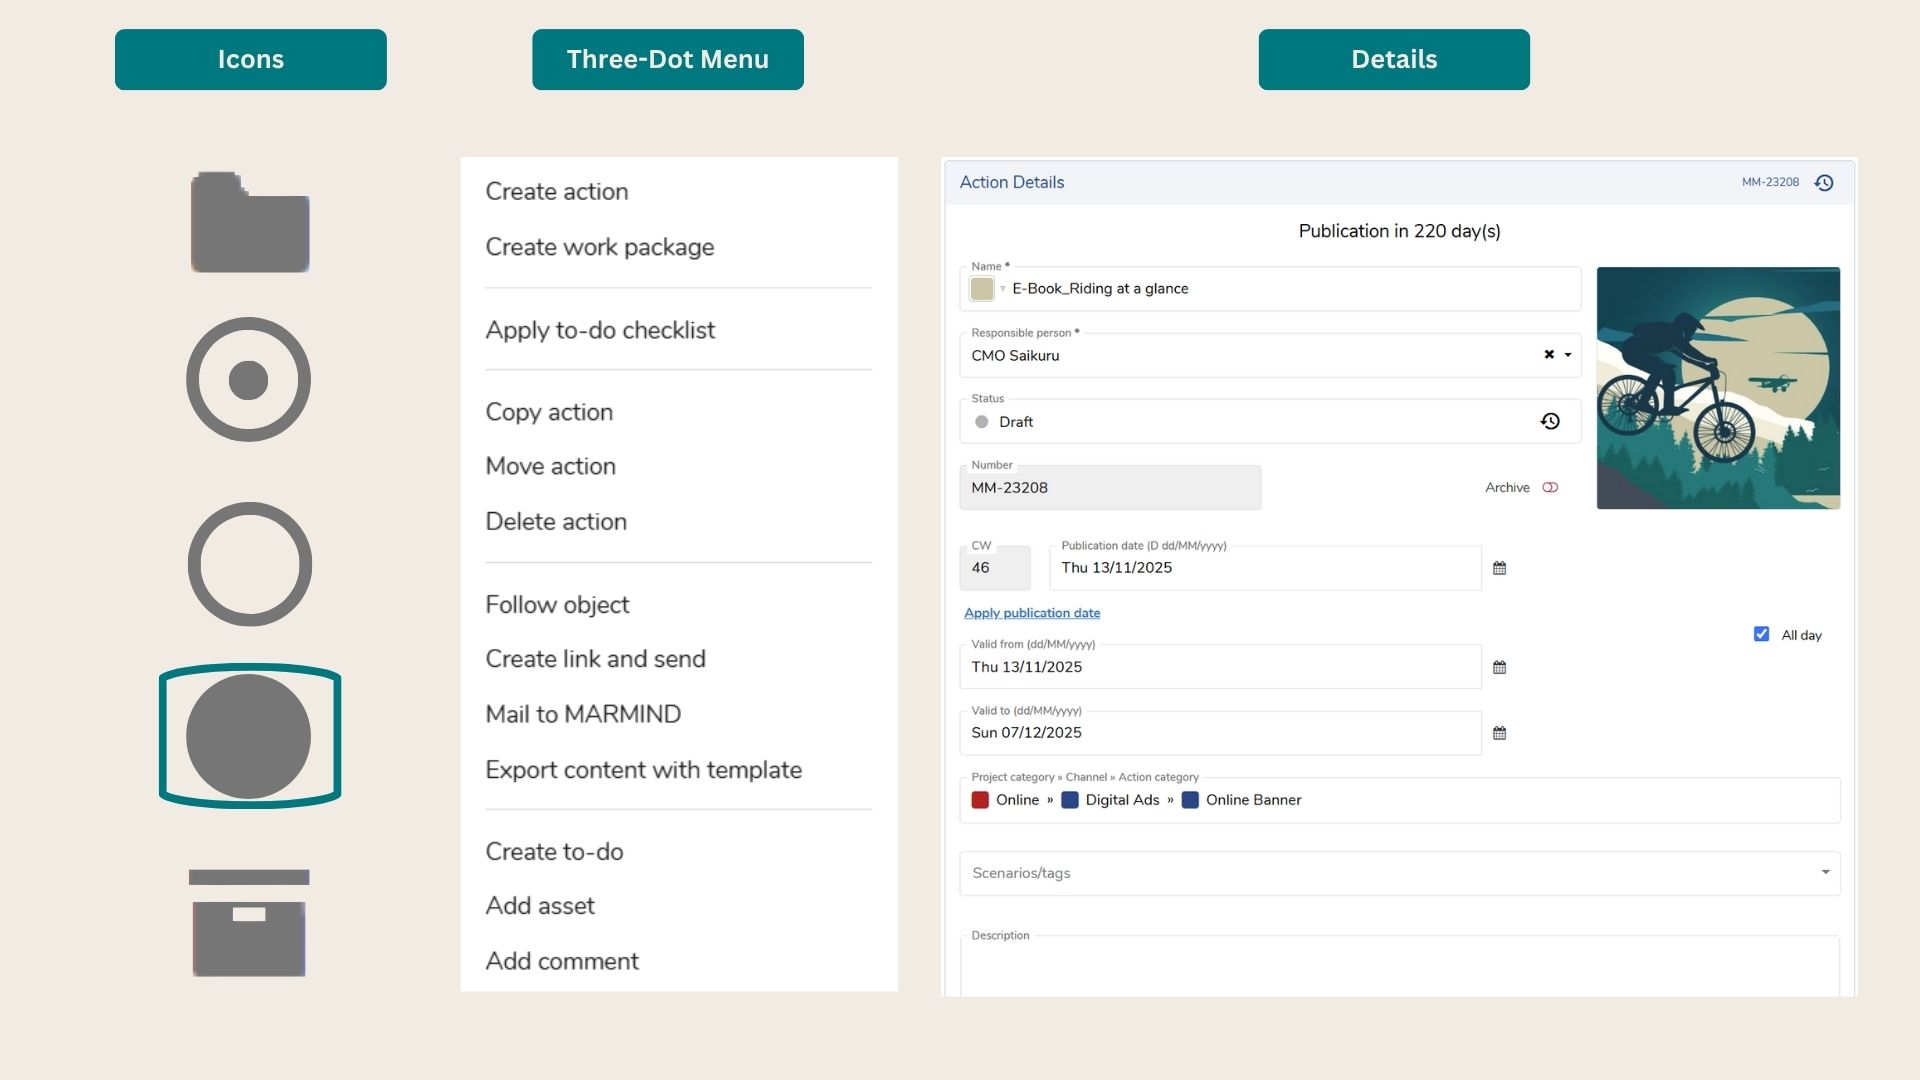Open the Scenarios/tags dropdown

click(x=1825, y=873)
